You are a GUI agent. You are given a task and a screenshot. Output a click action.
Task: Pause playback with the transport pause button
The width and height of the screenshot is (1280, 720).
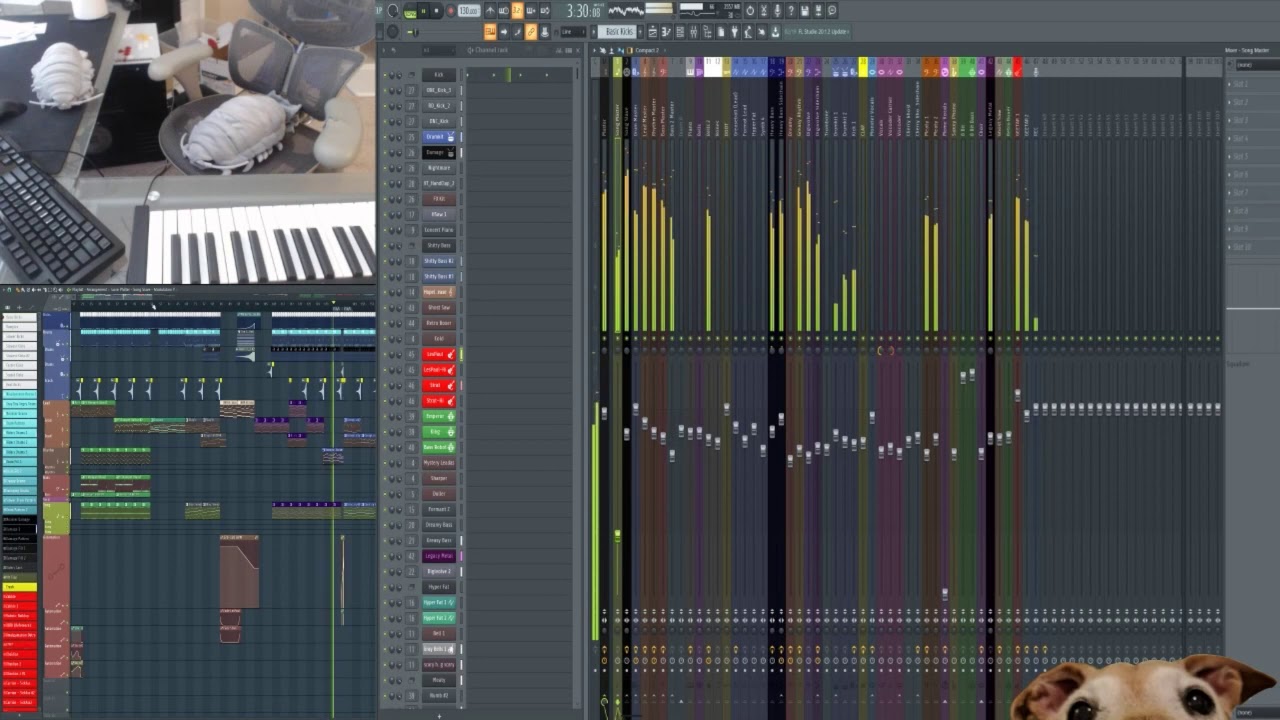pyautogui.click(x=423, y=11)
